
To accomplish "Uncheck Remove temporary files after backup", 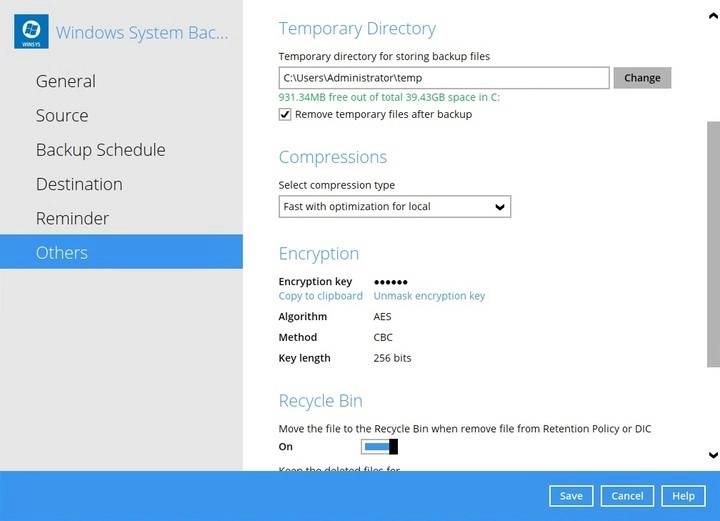I will (286, 115).
